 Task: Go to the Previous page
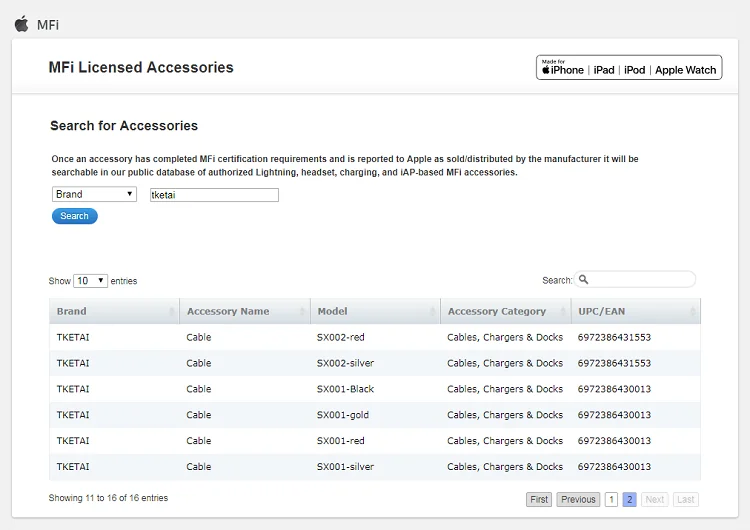pyautogui.click(x=578, y=499)
